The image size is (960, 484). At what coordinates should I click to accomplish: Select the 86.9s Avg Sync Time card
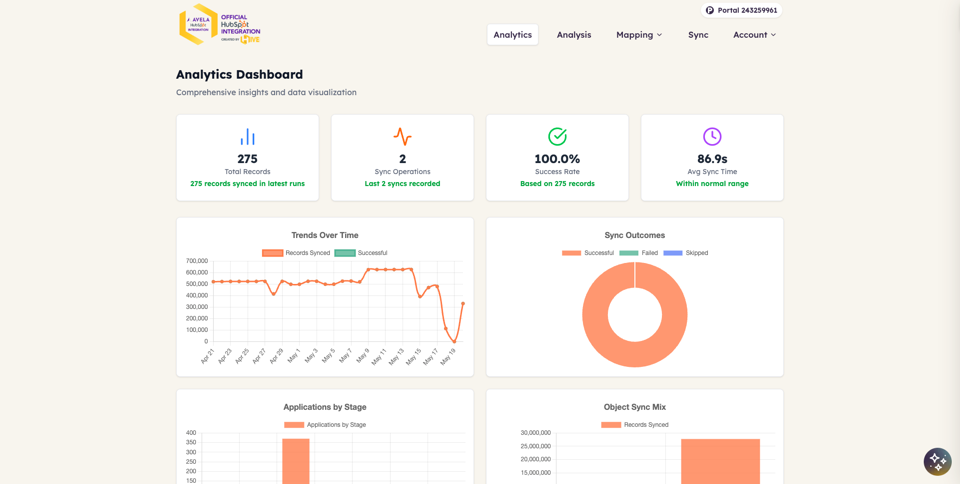(712, 157)
